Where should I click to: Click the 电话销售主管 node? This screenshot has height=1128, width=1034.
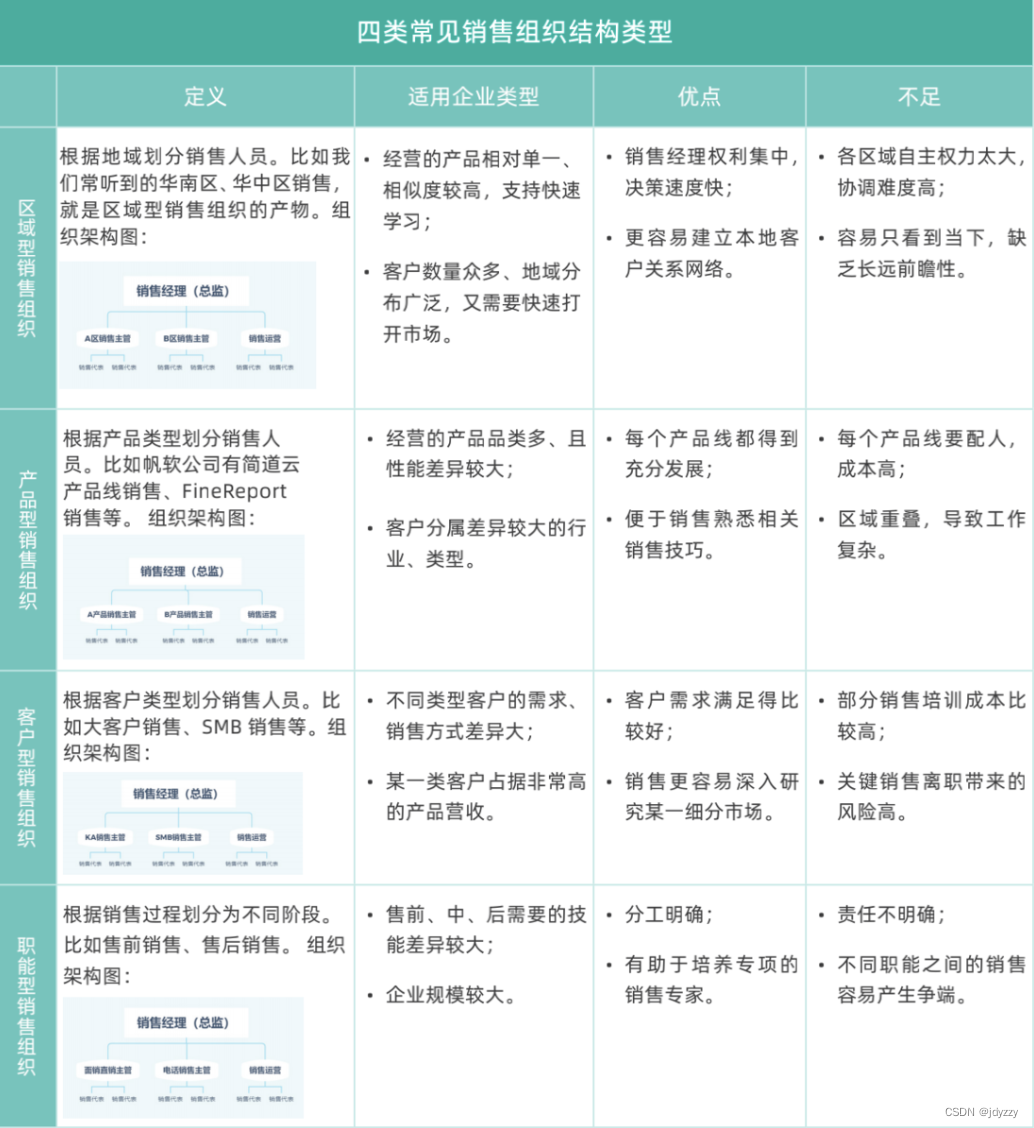coord(186,1070)
